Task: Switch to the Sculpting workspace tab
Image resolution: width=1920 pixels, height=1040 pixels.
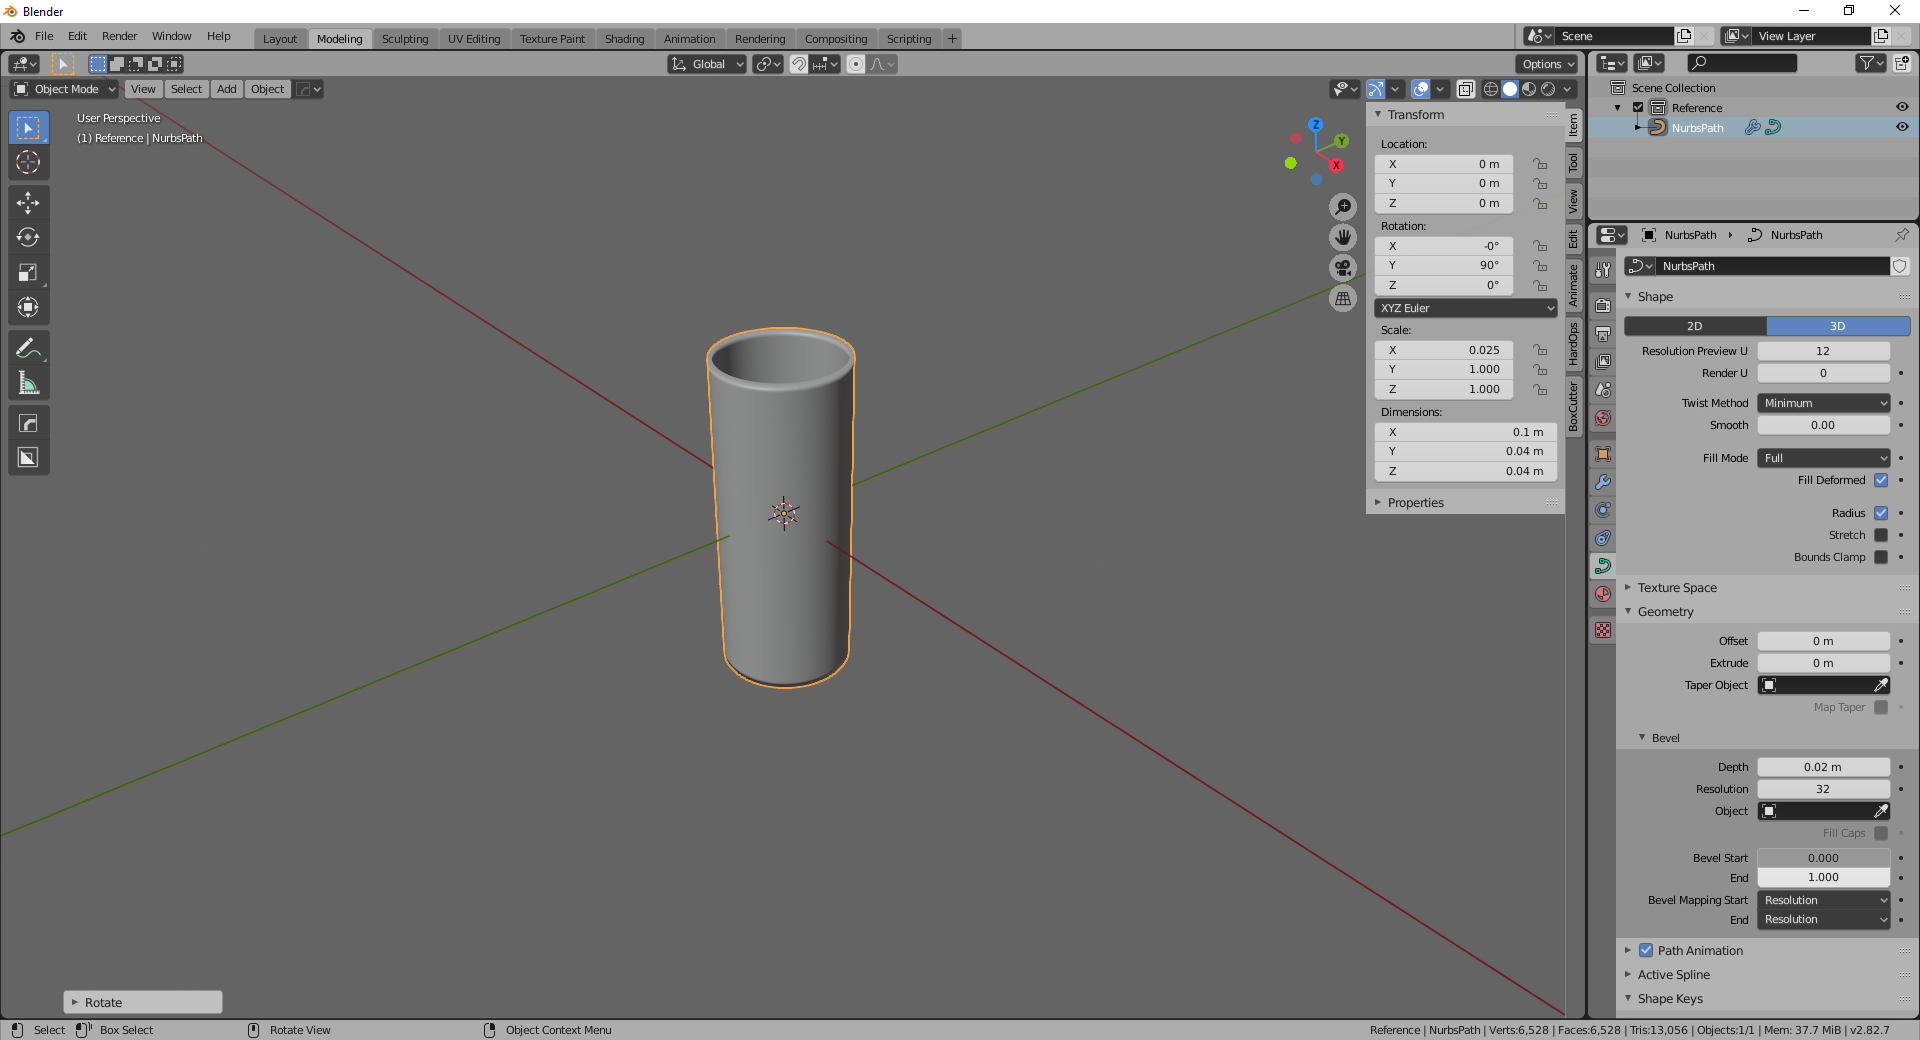Action: pos(405,39)
